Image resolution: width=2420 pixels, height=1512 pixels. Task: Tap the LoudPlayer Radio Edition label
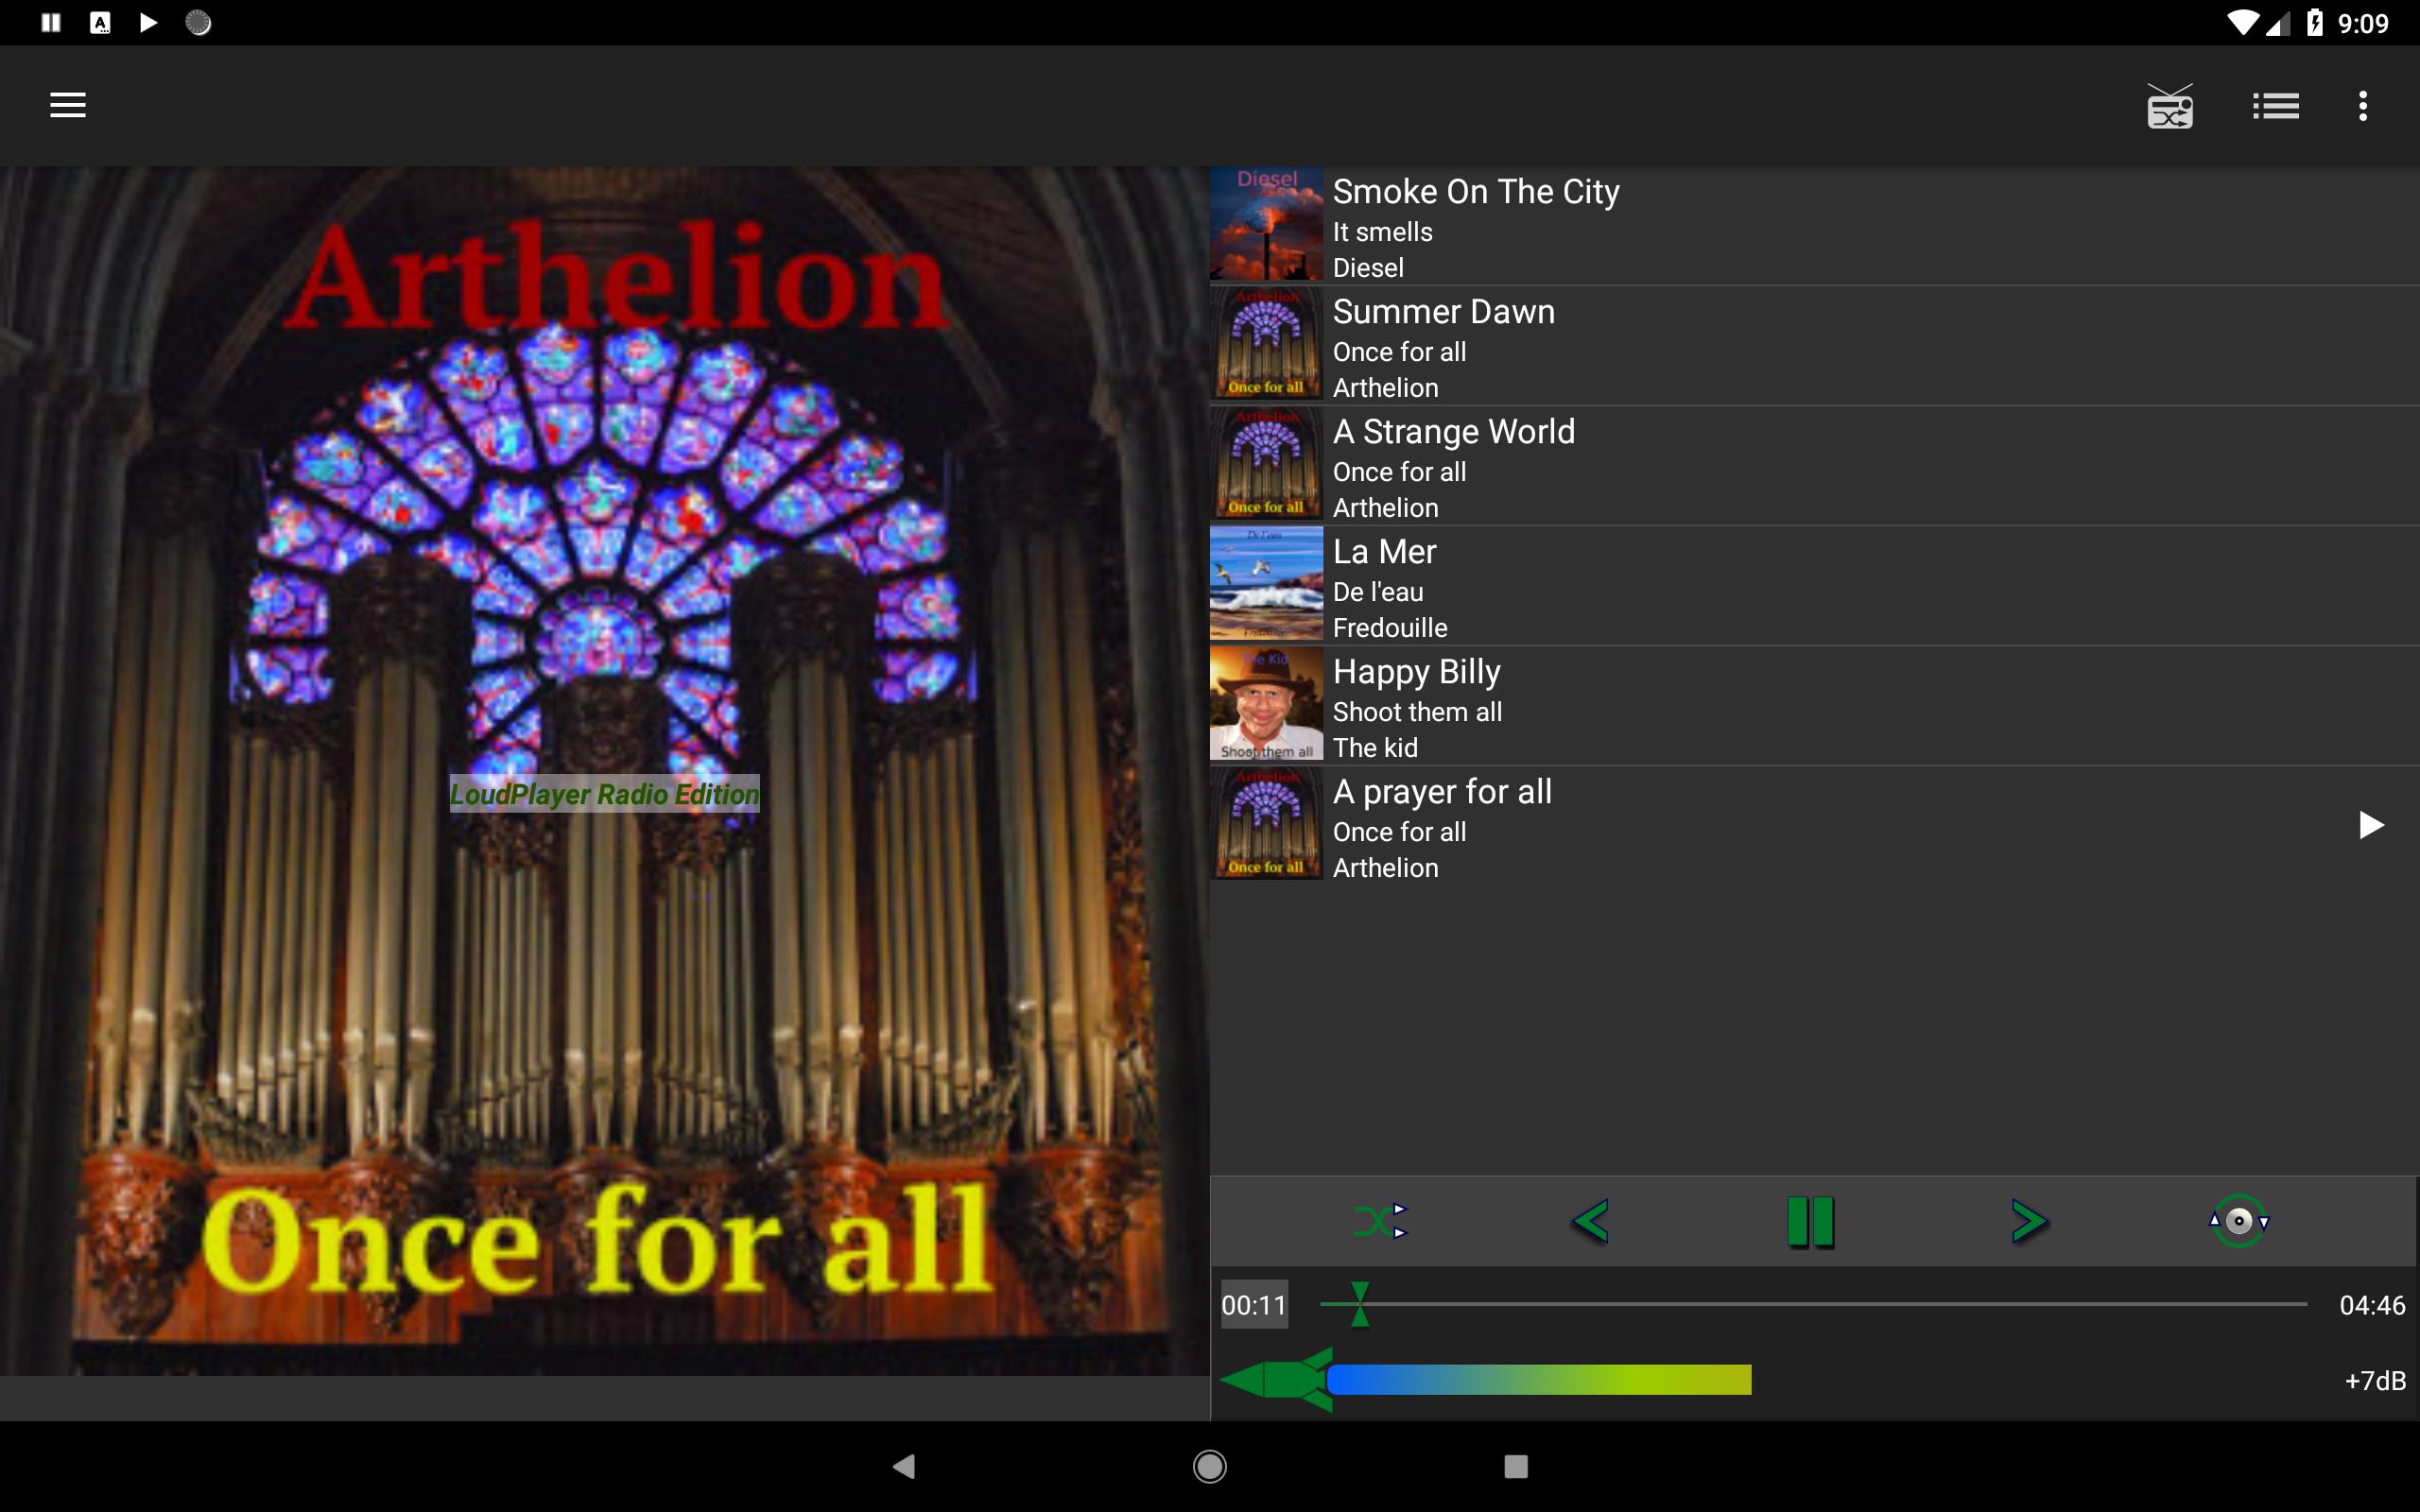coord(604,794)
